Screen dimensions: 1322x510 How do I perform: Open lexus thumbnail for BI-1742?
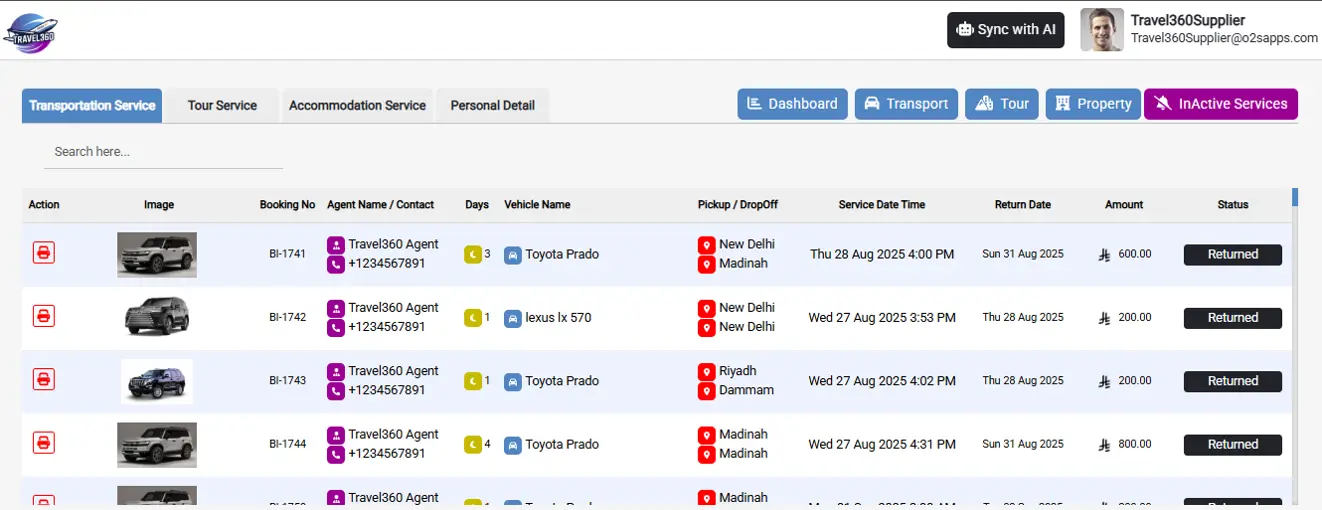coord(157,317)
